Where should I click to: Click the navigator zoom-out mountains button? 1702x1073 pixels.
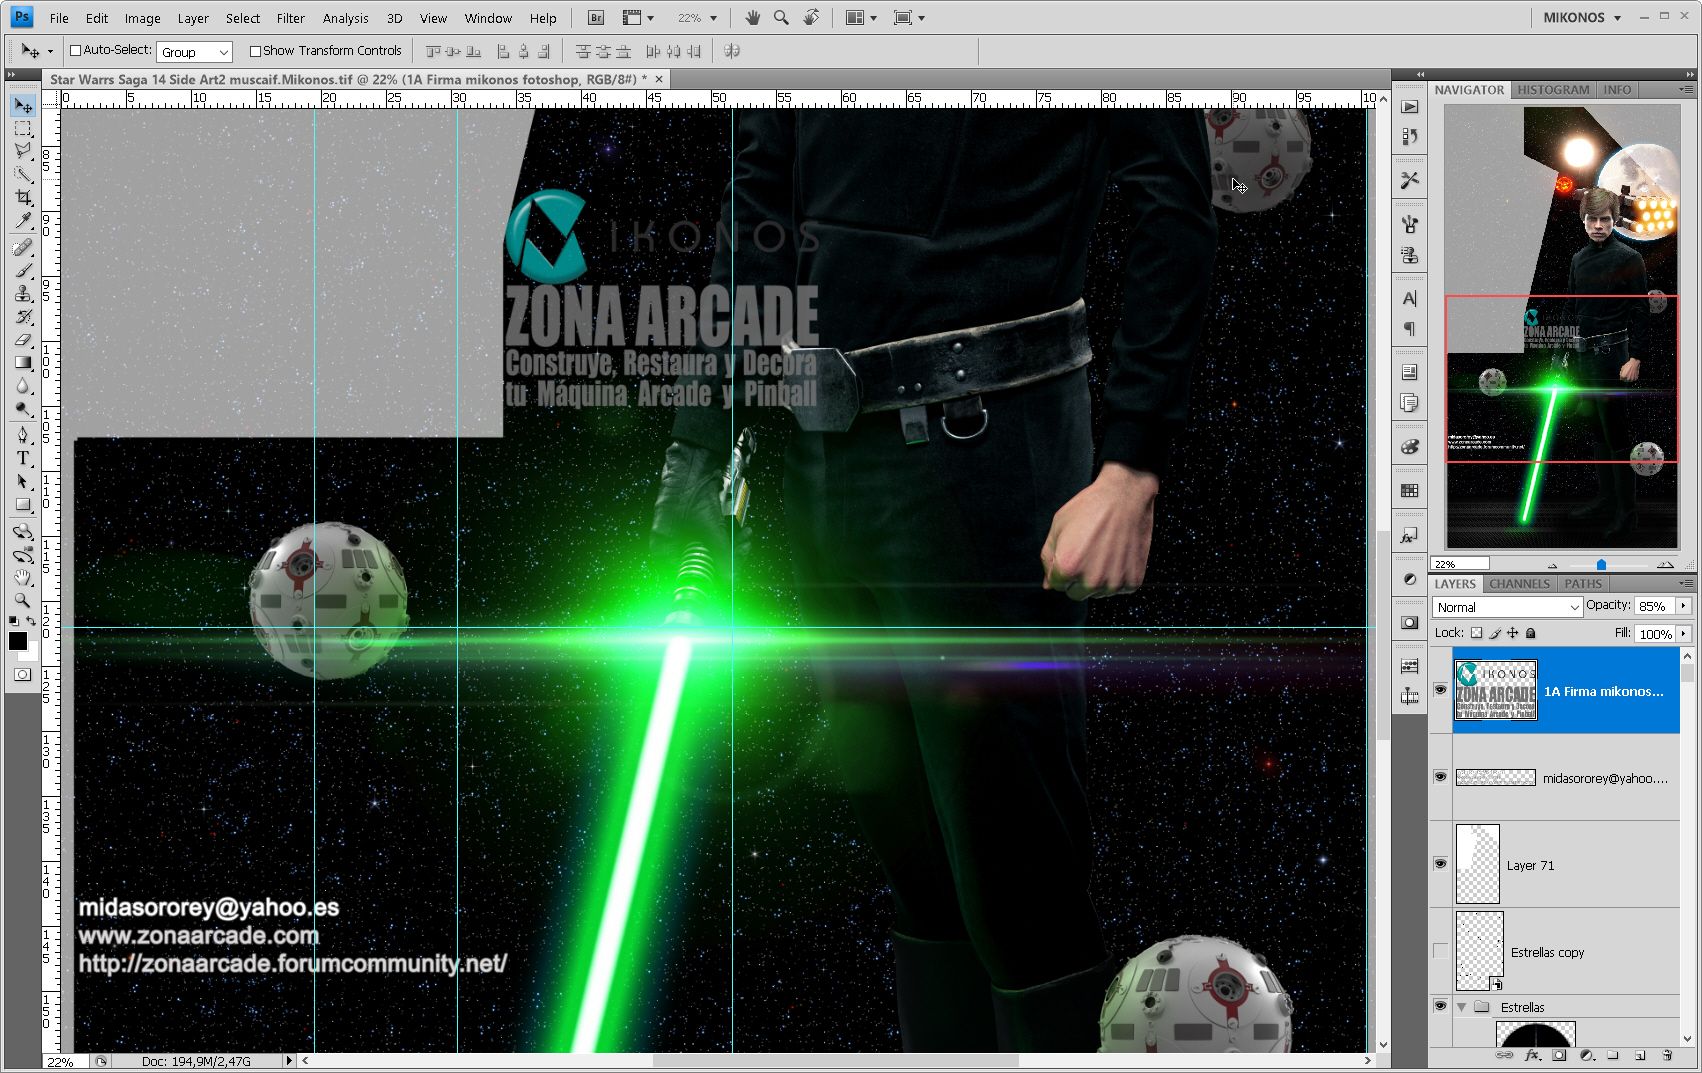1552,565
